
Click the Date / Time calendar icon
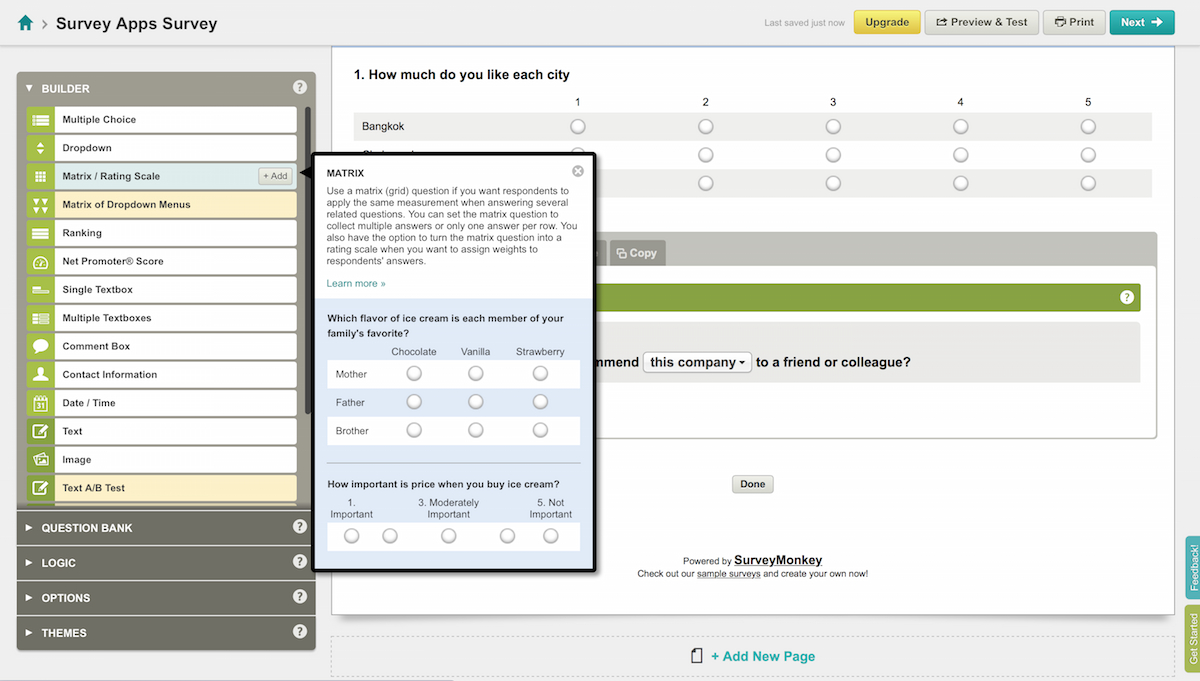(x=41, y=404)
